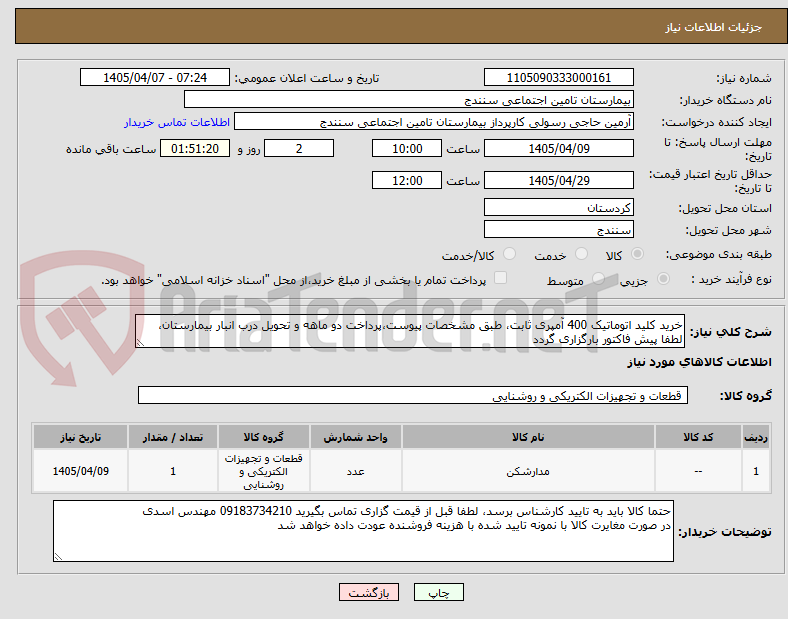Click the goods group field قطعات و تجهیزات

[x=413, y=395]
